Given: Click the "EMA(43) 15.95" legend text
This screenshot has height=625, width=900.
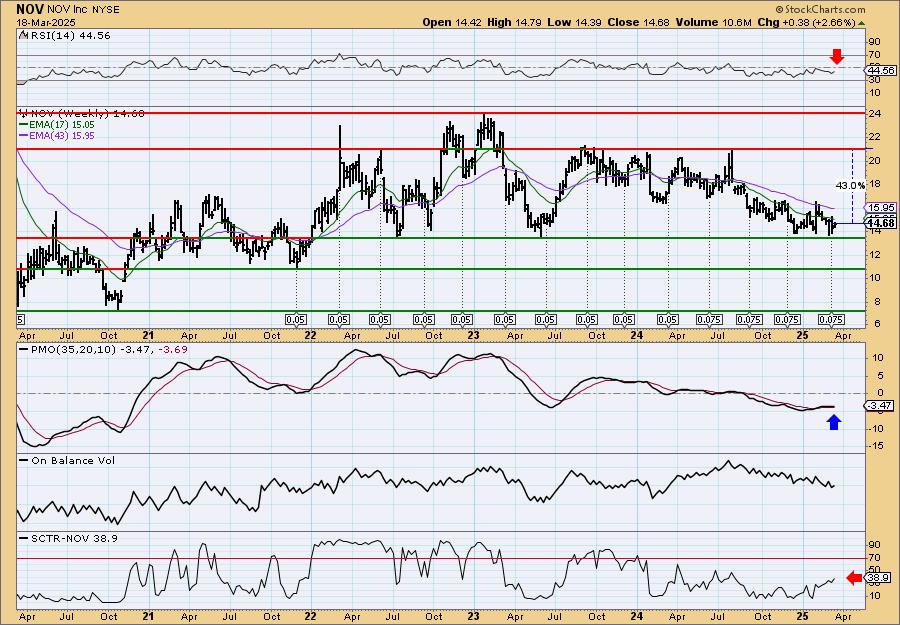Looking at the screenshot, I should click(61, 136).
